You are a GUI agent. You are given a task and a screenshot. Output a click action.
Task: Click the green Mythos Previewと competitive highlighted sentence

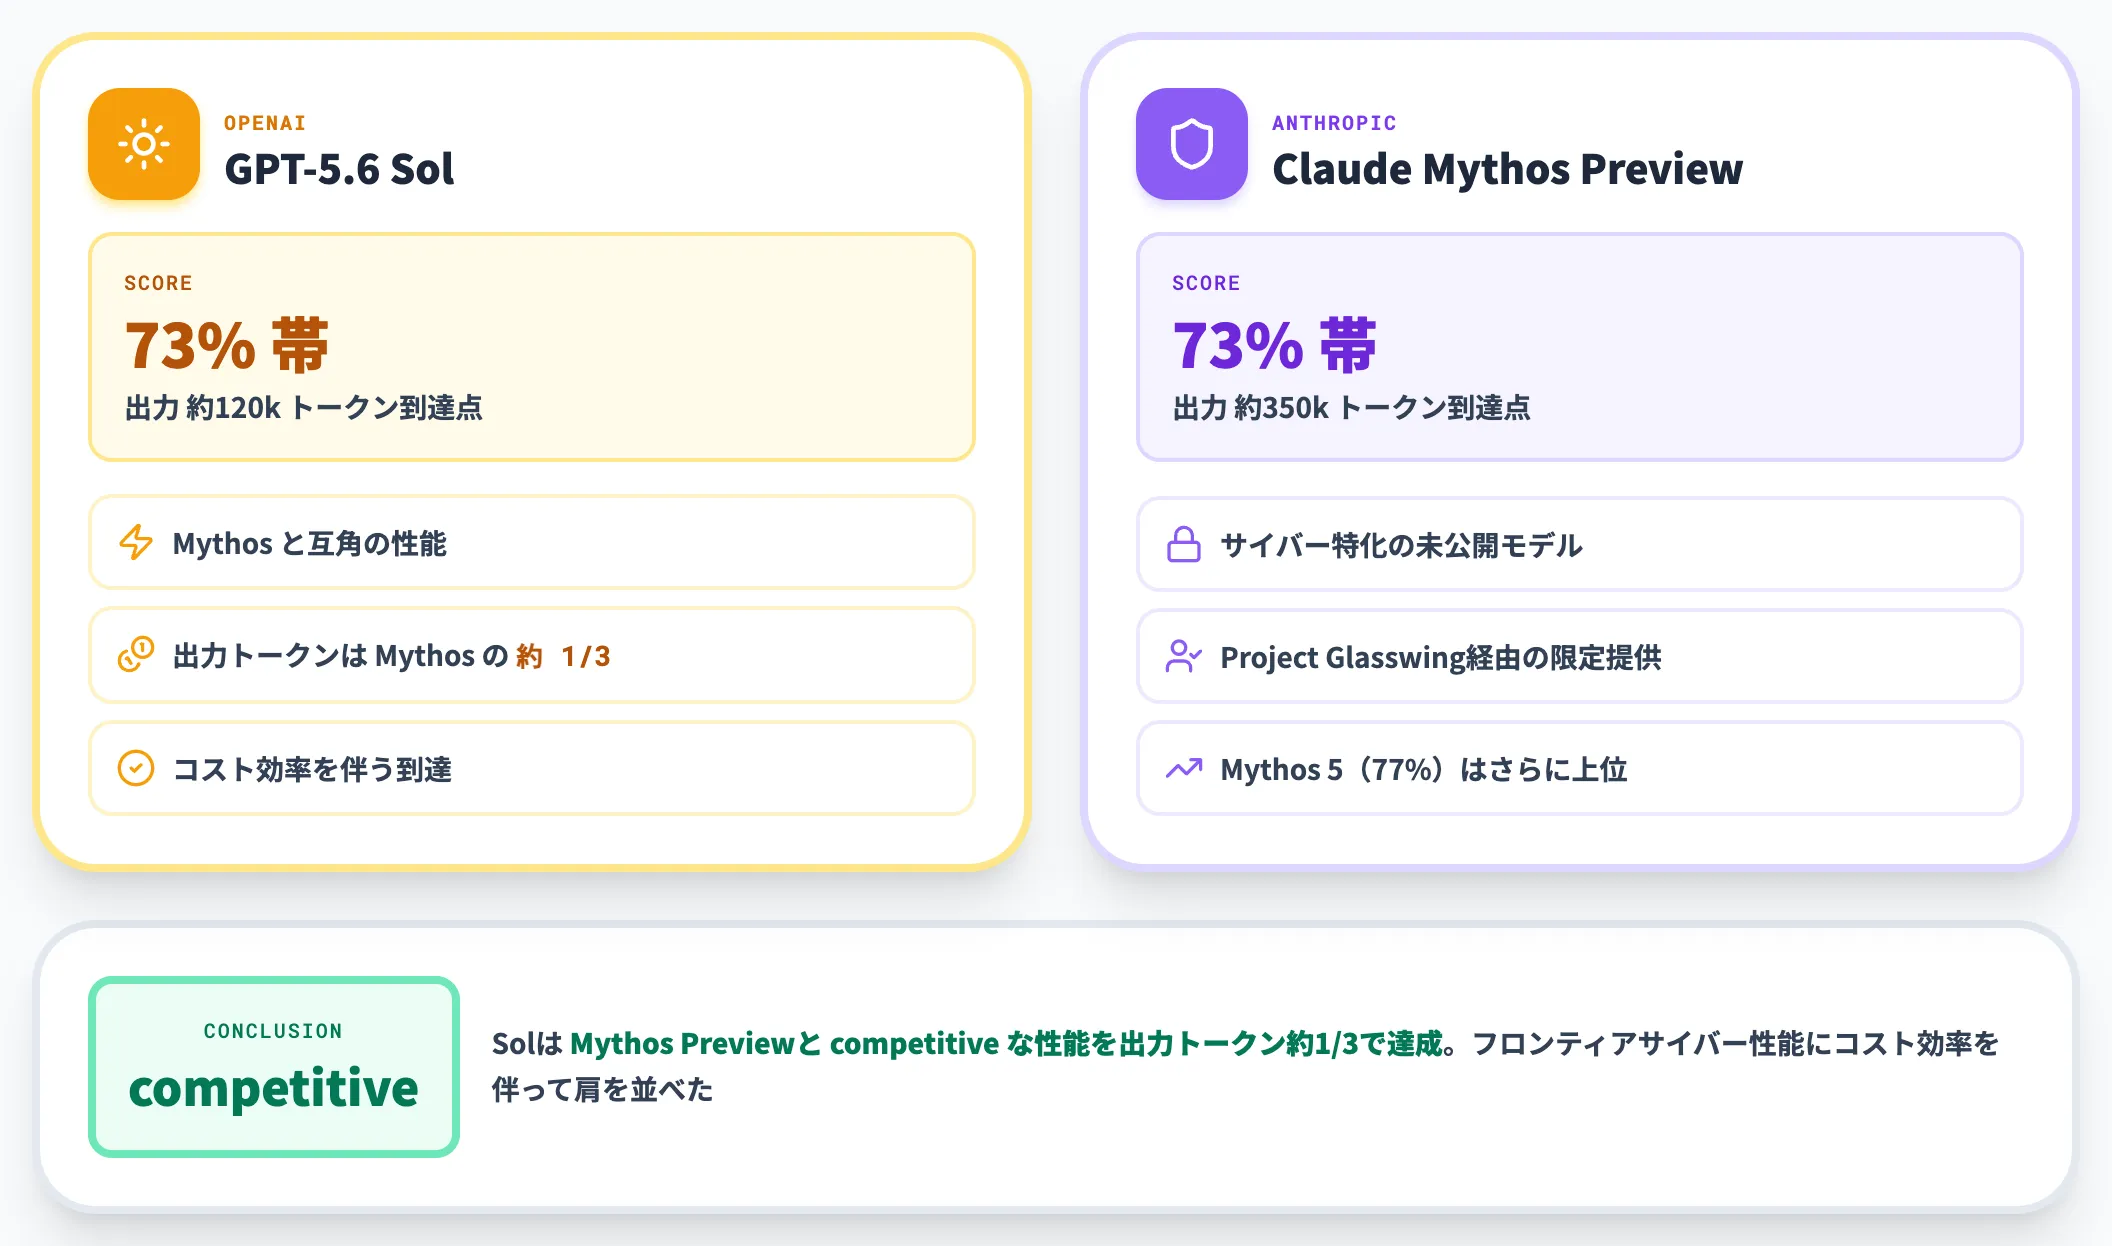click(x=1006, y=1043)
